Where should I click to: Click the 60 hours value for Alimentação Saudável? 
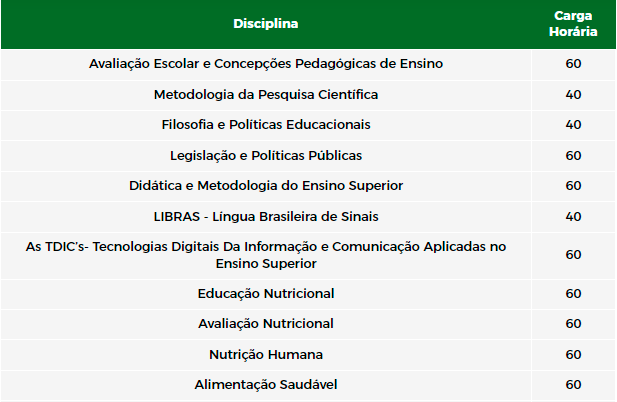(x=573, y=385)
